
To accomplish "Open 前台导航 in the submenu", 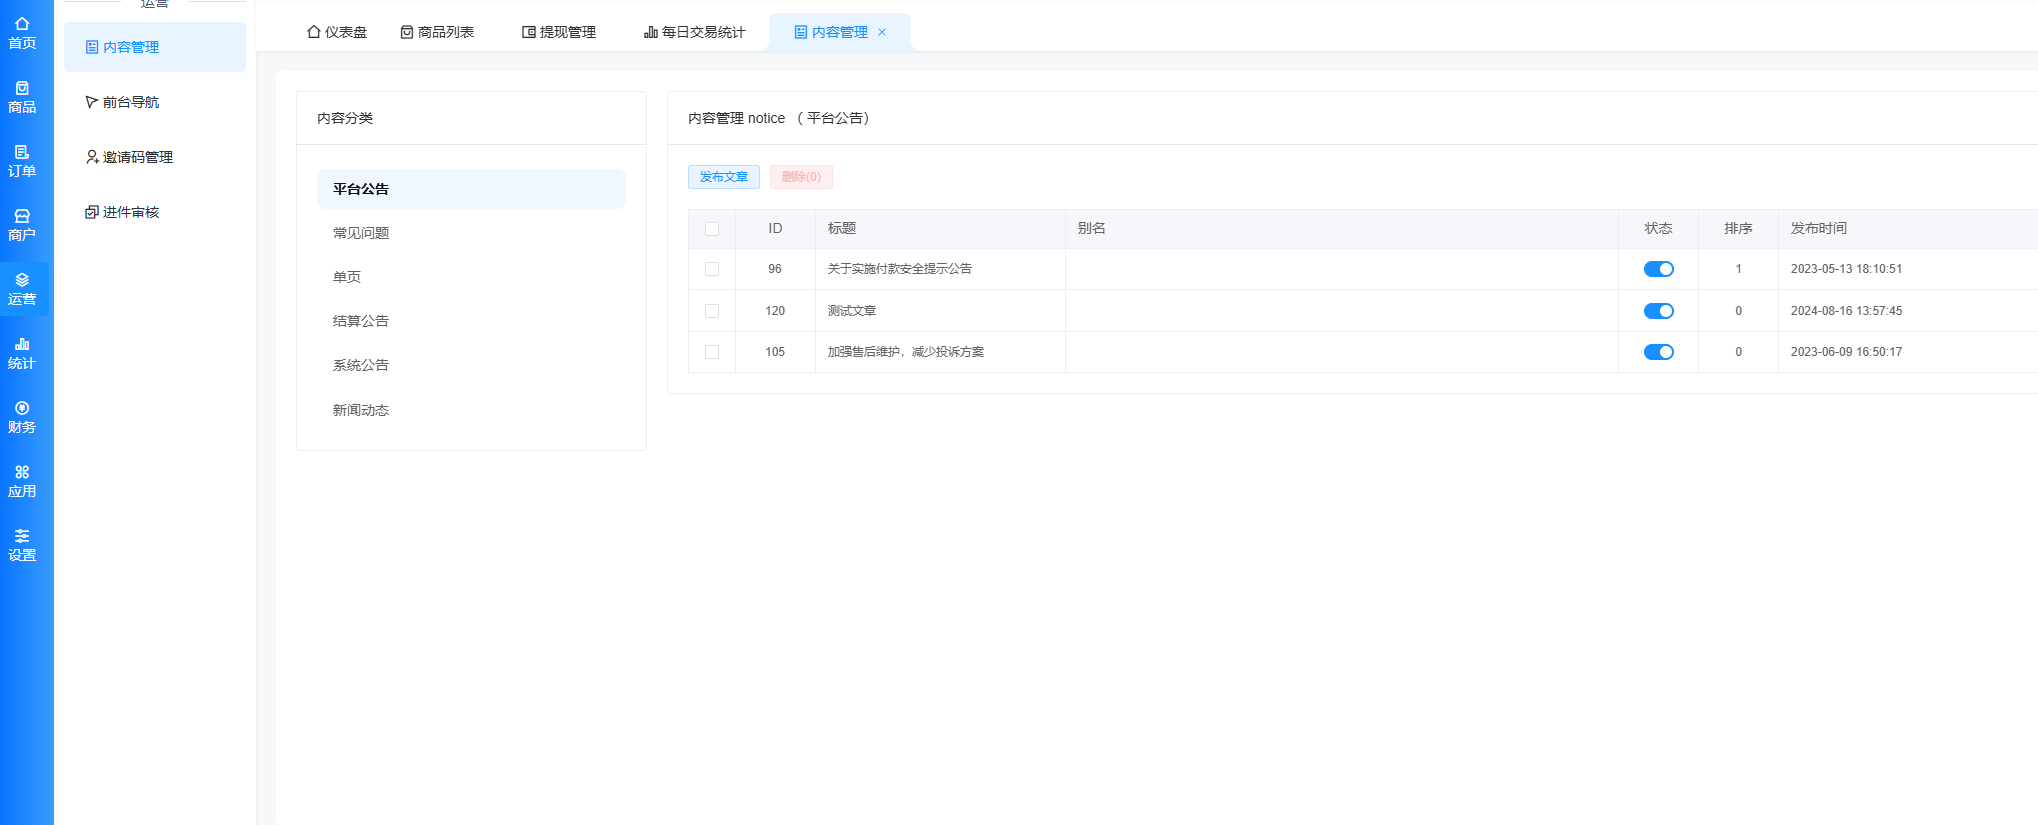I will (x=130, y=102).
